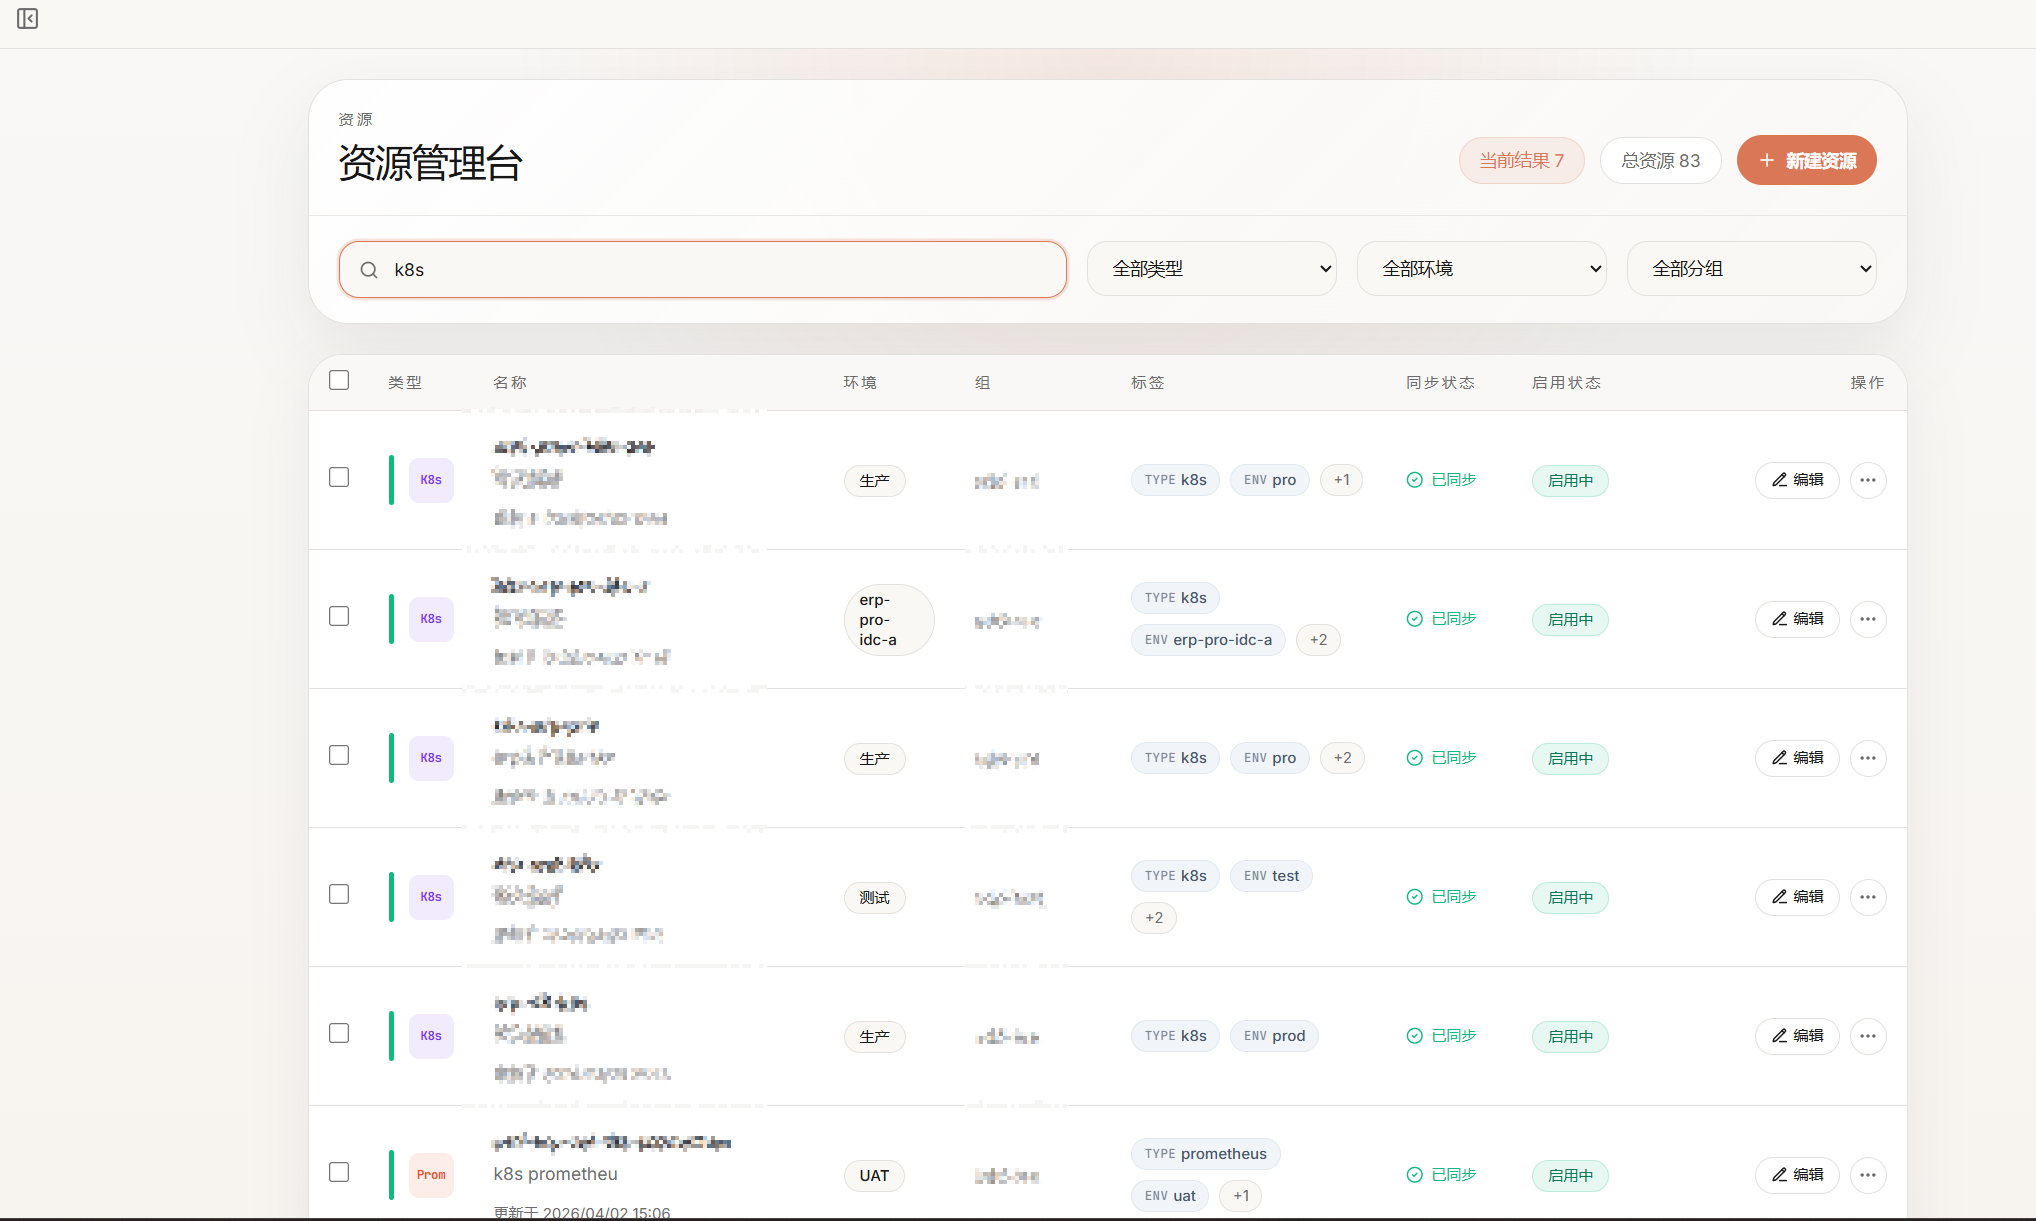Image resolution: width=2036 pixels, height=1221 pixels.
Task: Open the 全部环境 dropdown
Action: tap(1481, 268)
